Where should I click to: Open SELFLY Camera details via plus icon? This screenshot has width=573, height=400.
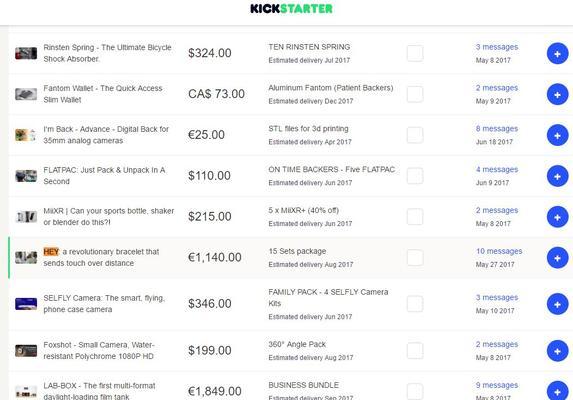click(557, 304)
